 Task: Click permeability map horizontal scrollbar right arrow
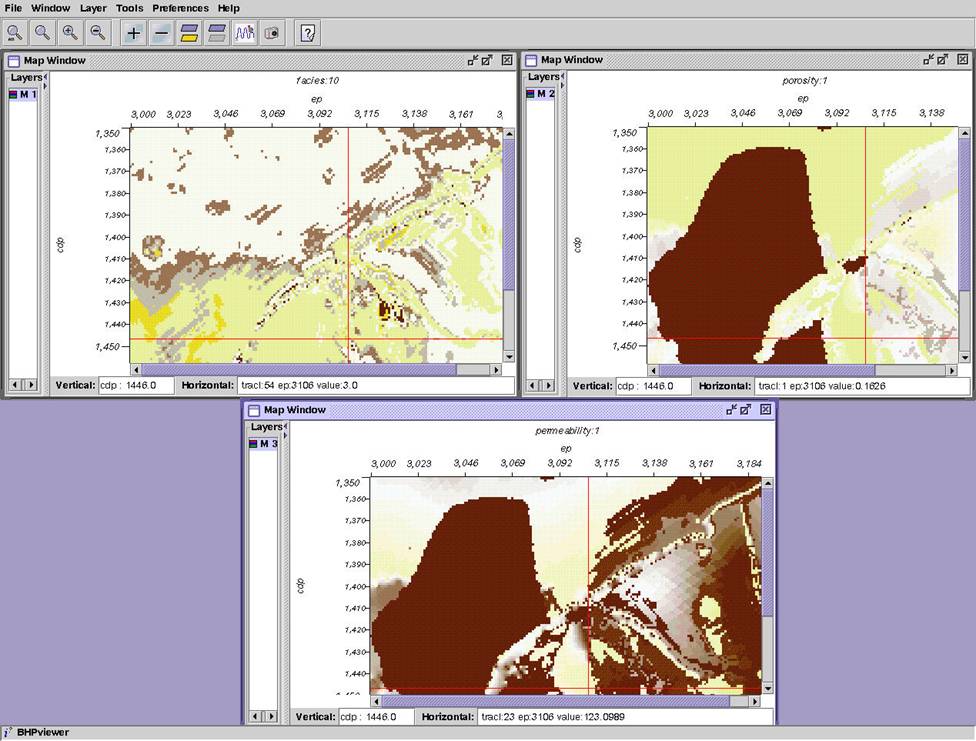pos(754,701)
